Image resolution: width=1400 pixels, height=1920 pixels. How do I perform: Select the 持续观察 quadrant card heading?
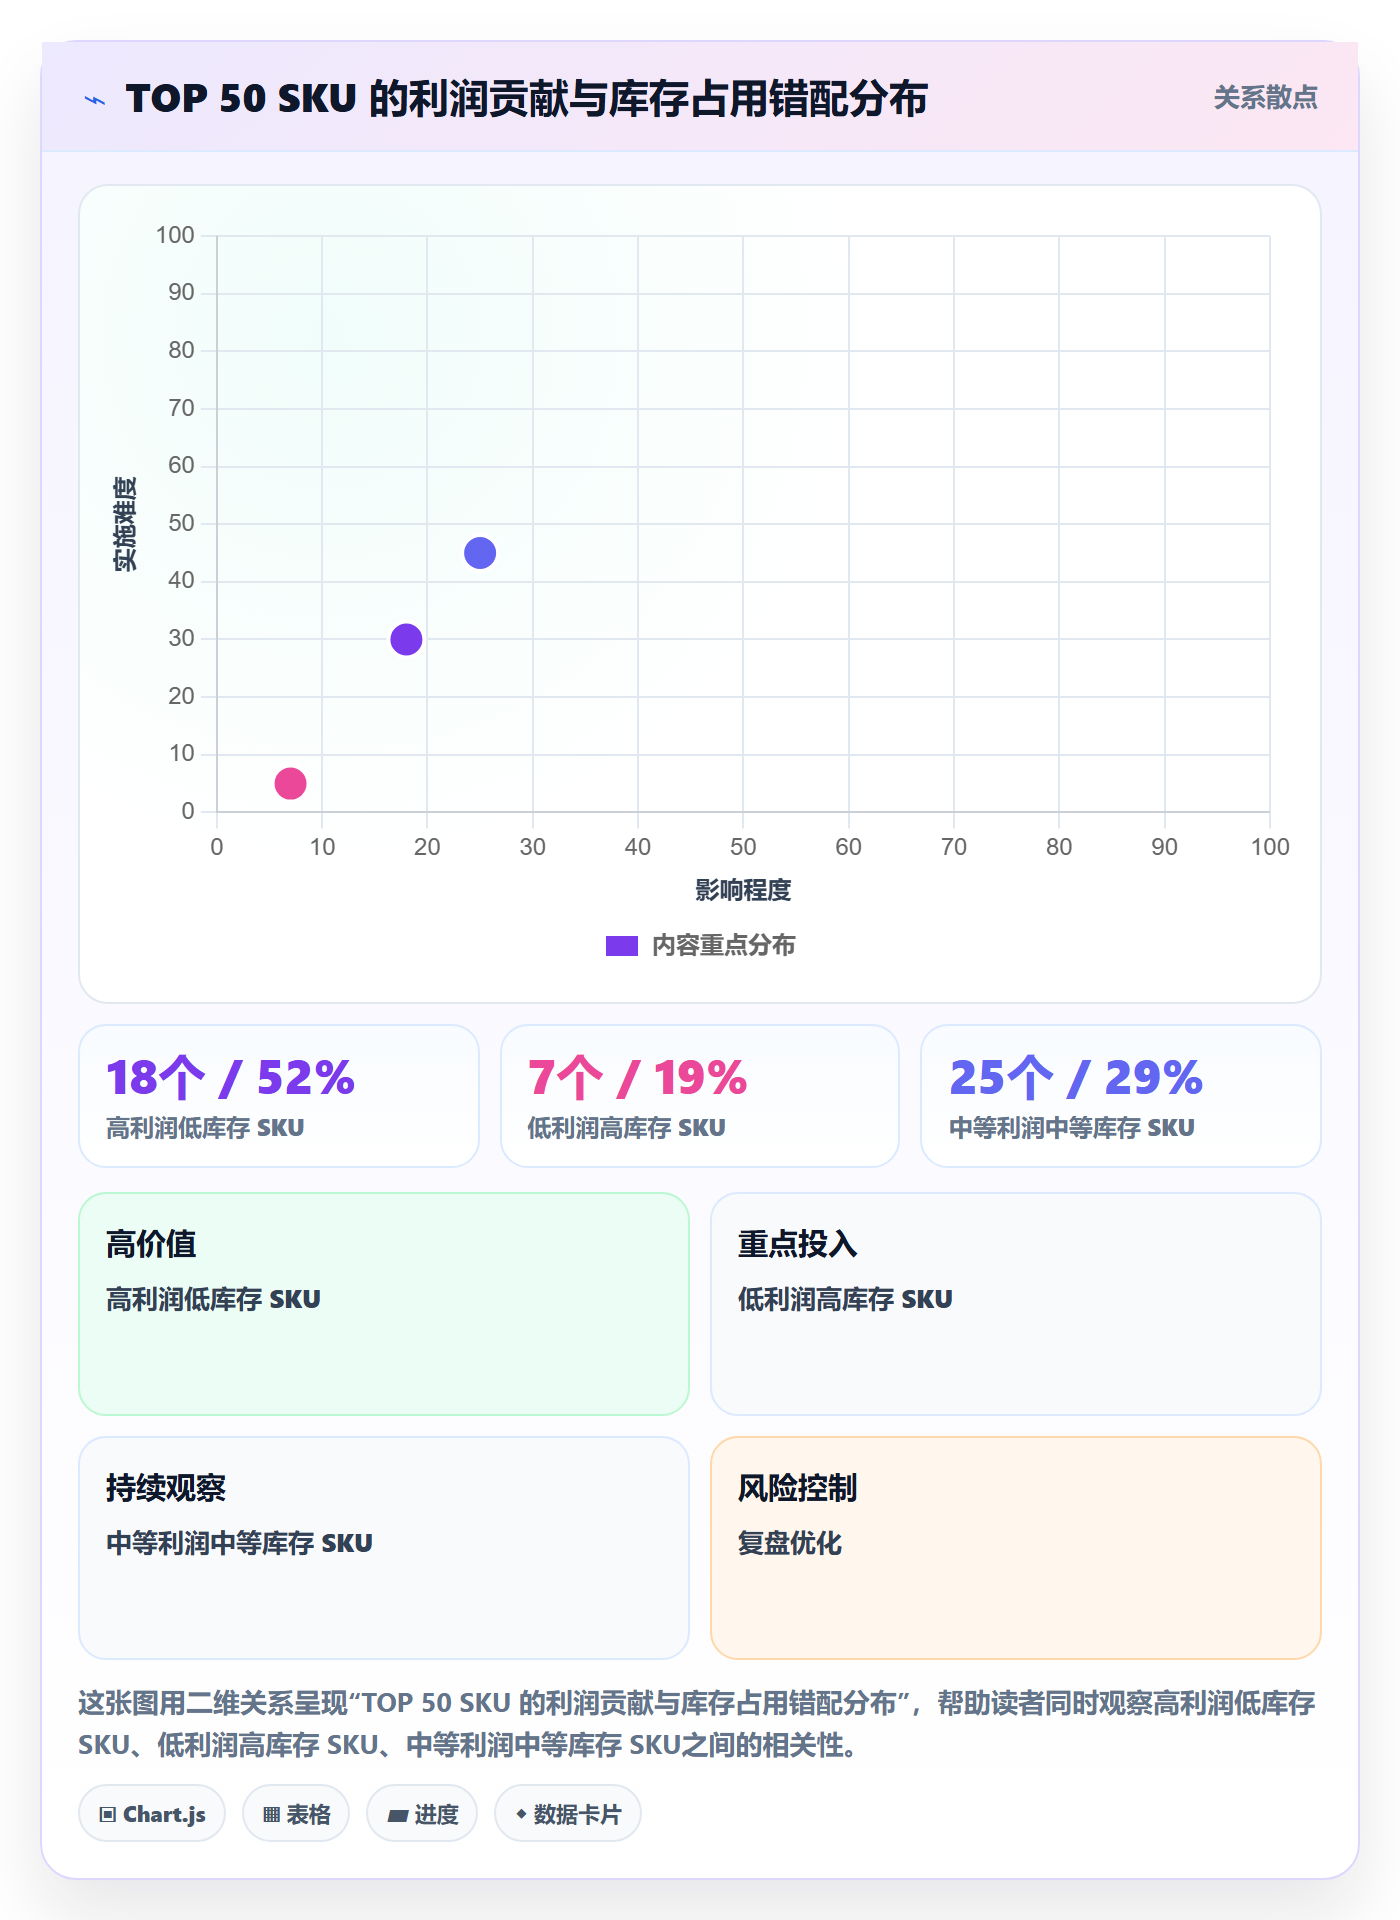point(166,1488)
